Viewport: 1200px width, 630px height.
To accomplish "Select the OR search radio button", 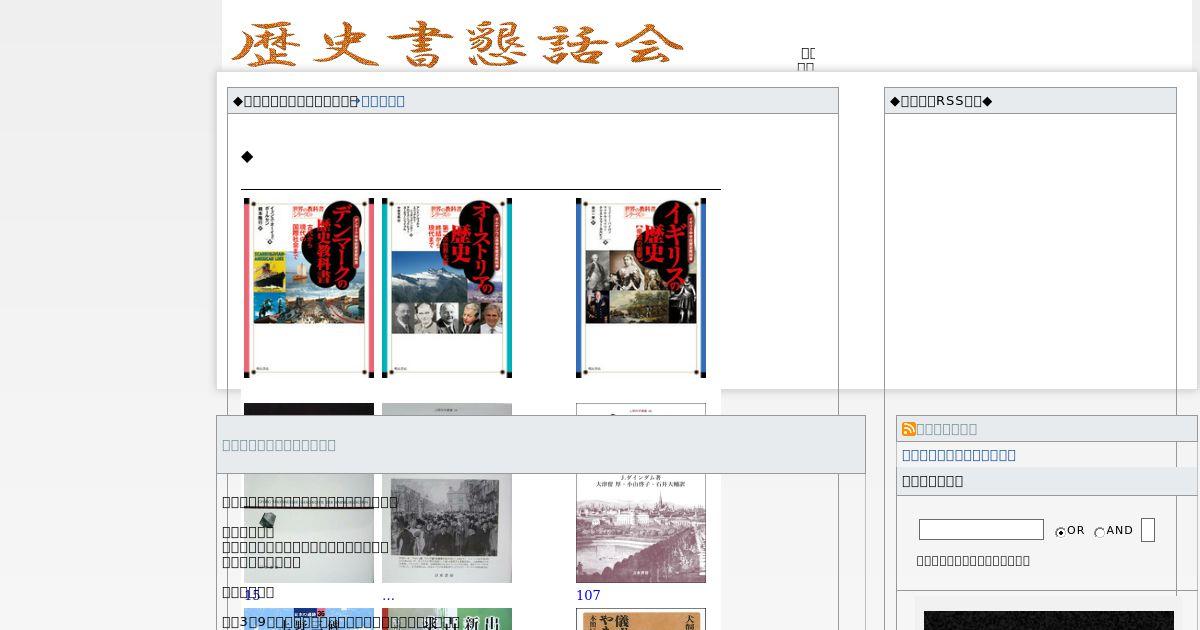I will click(x=1061, y=532).
